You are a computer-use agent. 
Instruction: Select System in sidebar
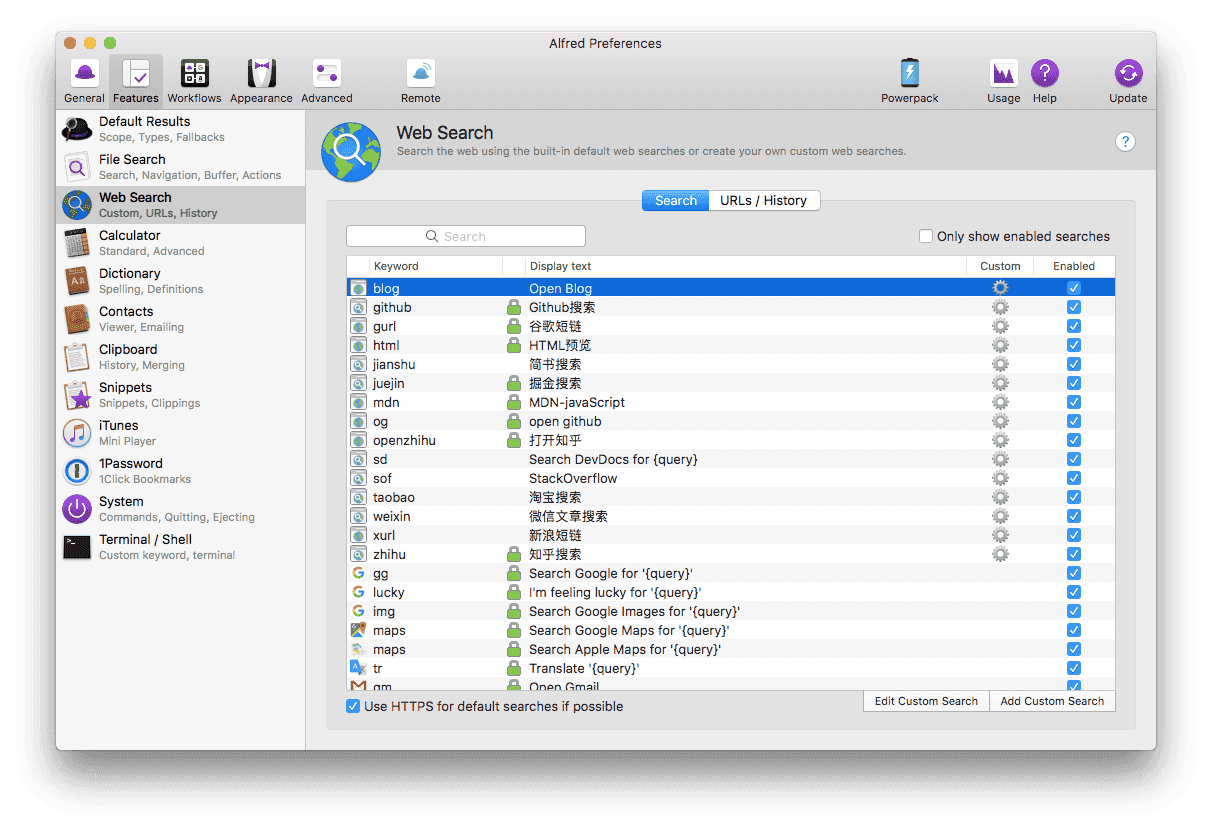181,509
